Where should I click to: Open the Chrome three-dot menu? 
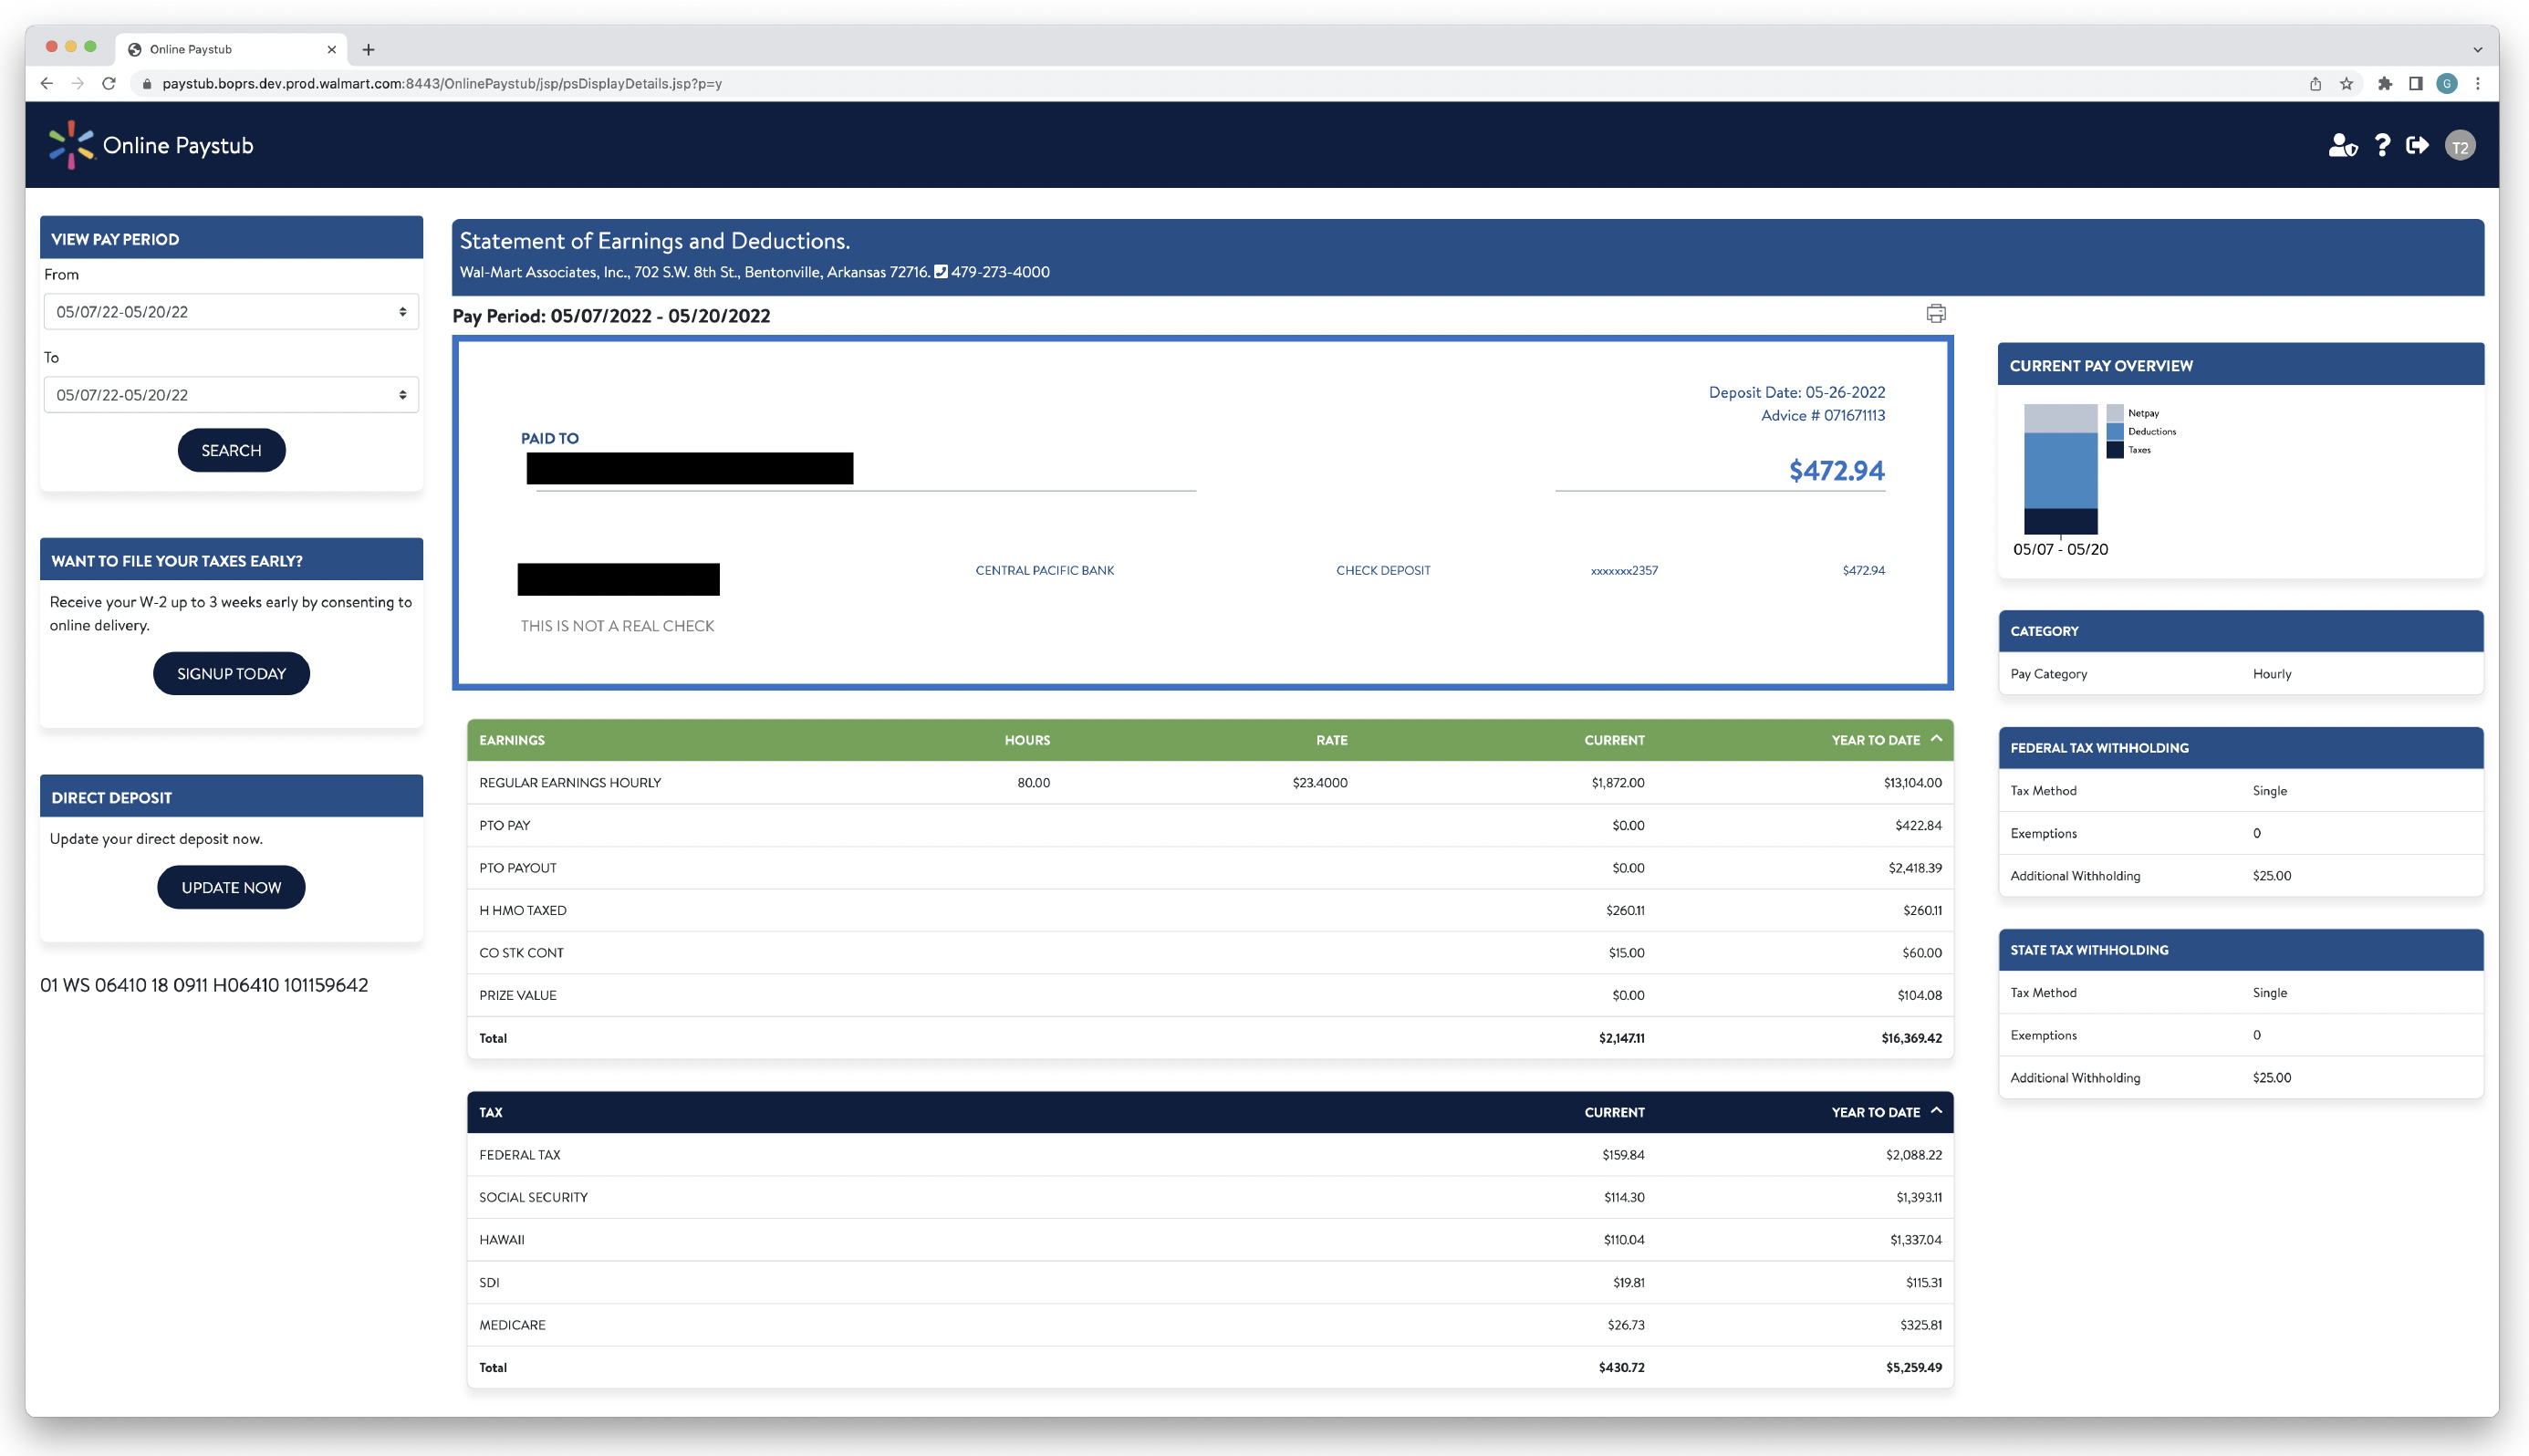click(x=2477, y=84)
